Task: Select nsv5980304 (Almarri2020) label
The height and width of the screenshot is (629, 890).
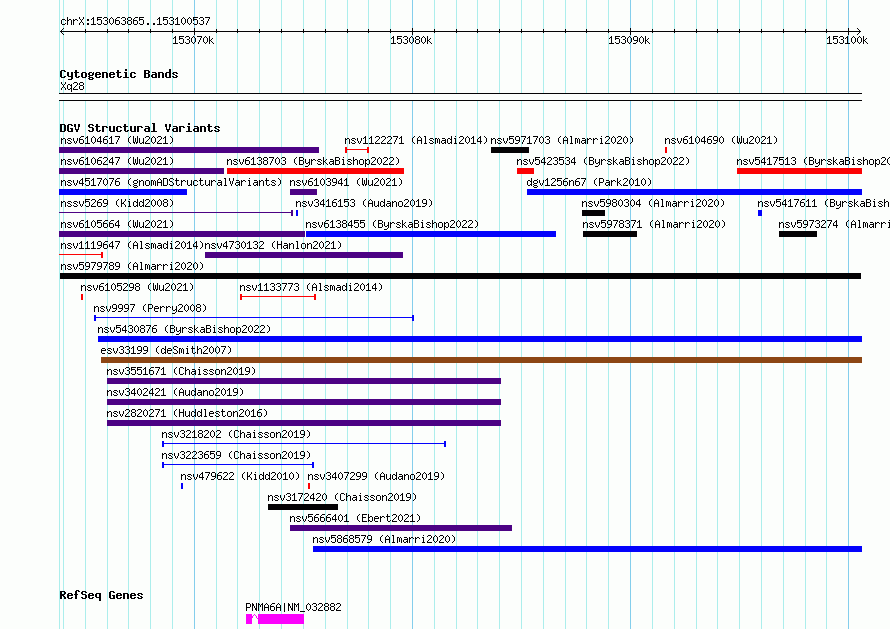Action: point(653,203)
